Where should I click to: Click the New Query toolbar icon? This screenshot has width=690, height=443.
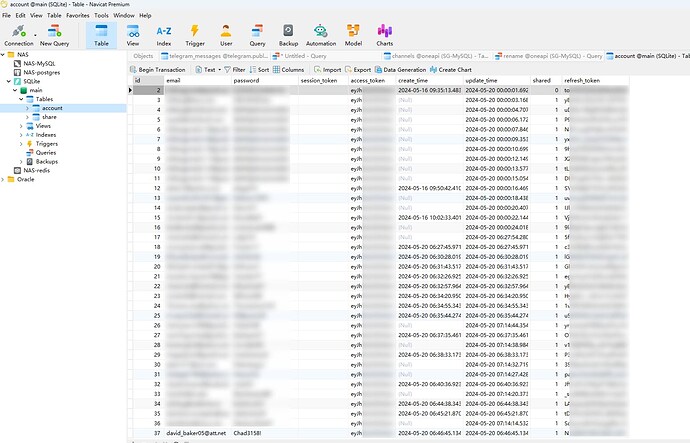pos(55,35)
